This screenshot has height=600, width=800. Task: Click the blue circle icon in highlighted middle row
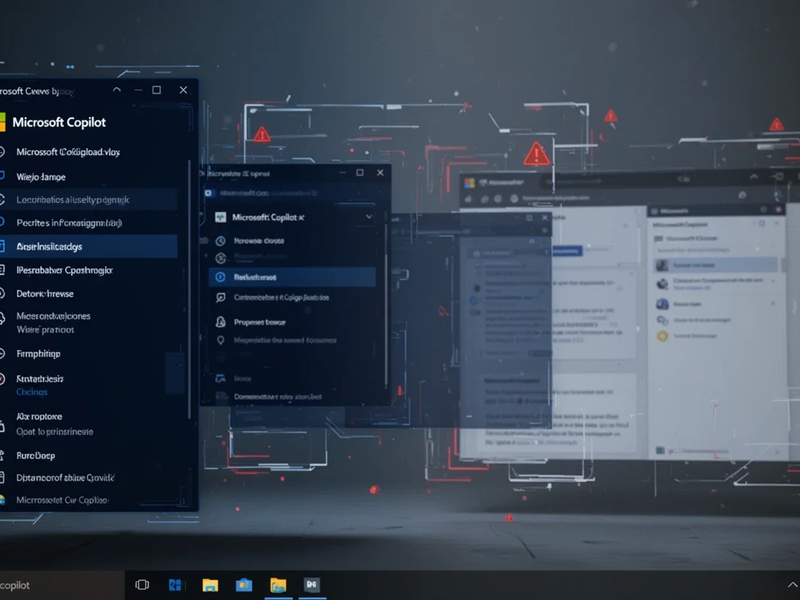tap(220, 277)
